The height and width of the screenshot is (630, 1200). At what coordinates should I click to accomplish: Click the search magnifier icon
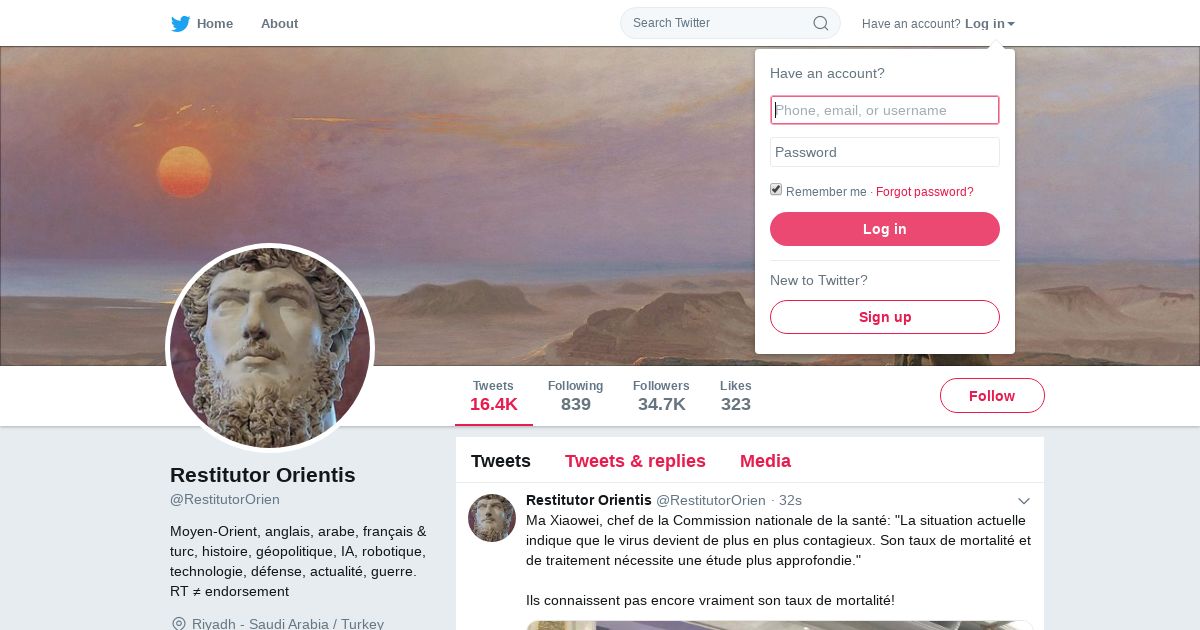(x=820, y=23)
